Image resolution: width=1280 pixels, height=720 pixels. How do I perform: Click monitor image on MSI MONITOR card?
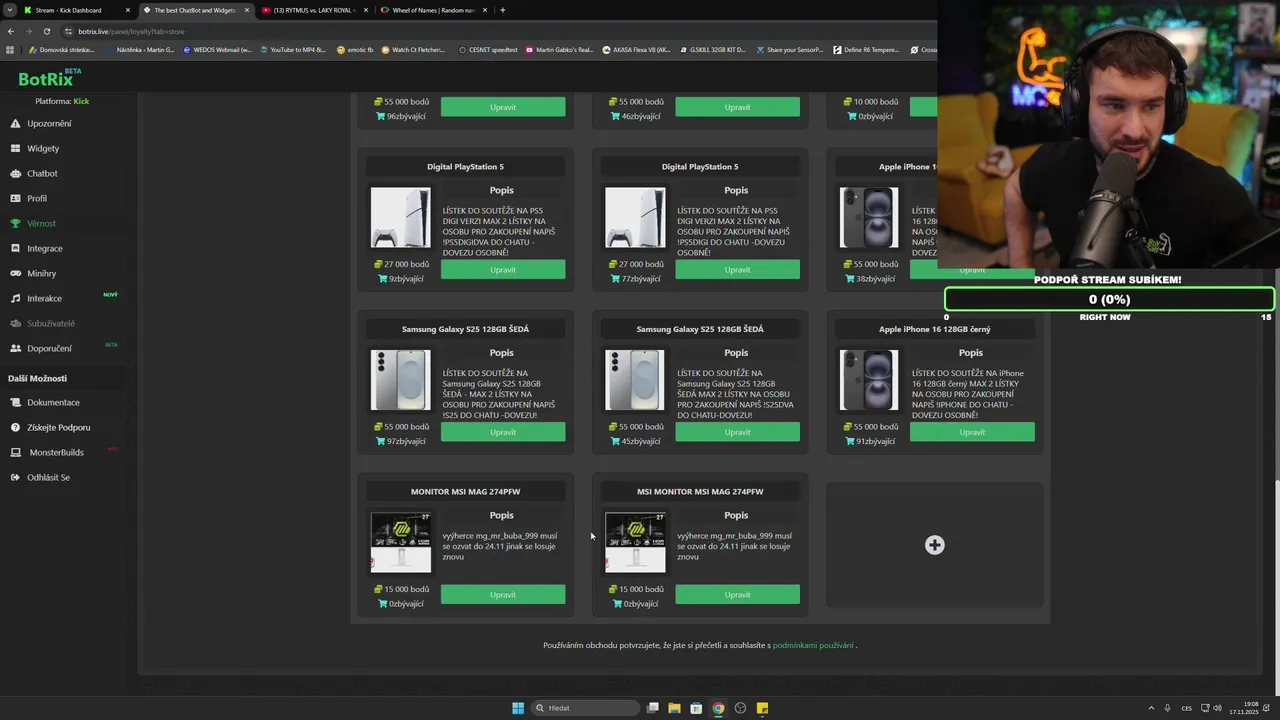coord(634,542)
